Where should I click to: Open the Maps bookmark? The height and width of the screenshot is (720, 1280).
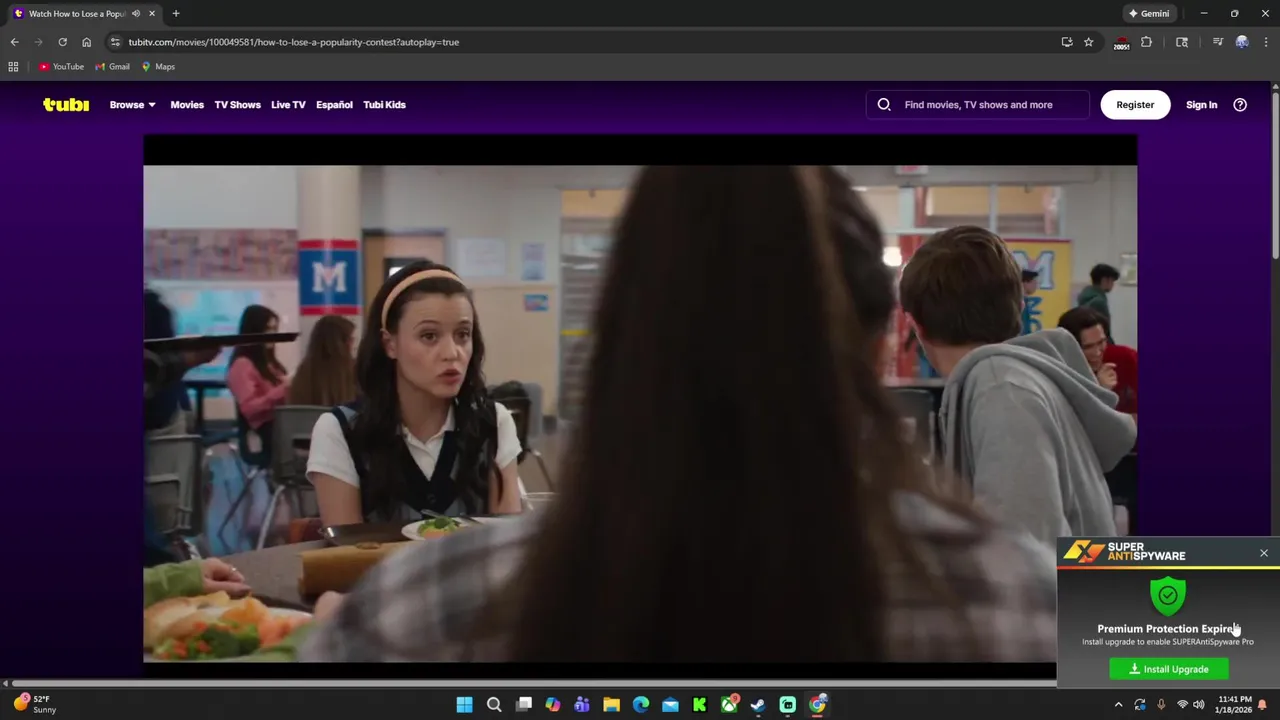coord(158,67)
